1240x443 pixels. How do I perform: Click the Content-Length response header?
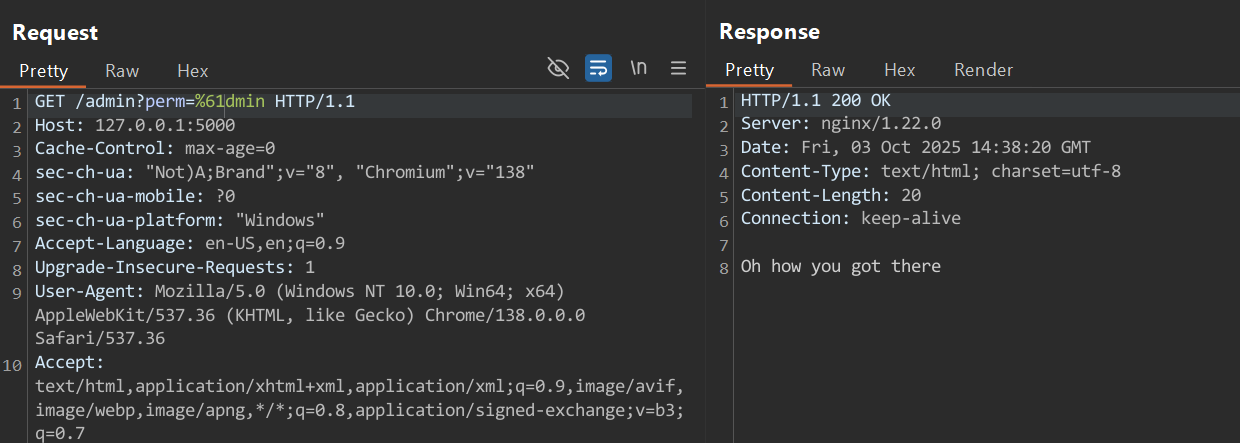pos(830,195)
